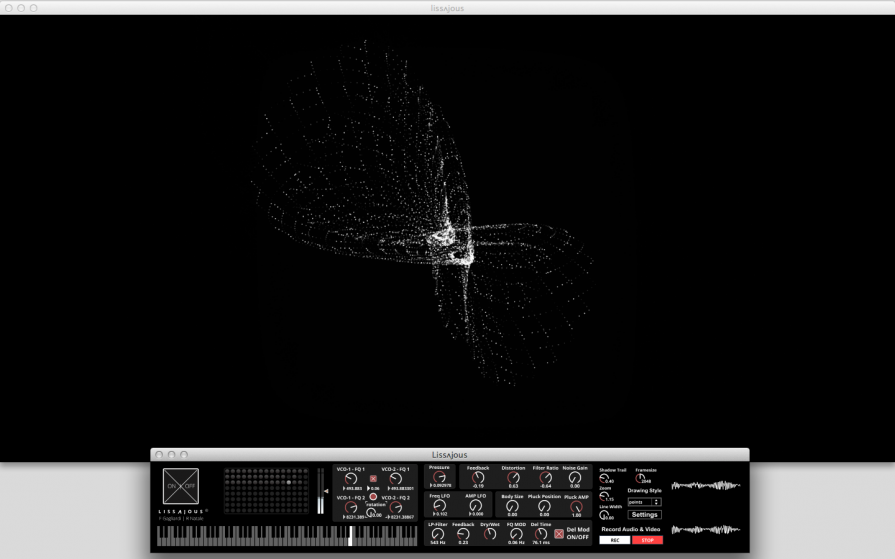The image size is (895, 559).
Task: Click the VCO-2 FQ 2 knob
Action: [395, 507]
